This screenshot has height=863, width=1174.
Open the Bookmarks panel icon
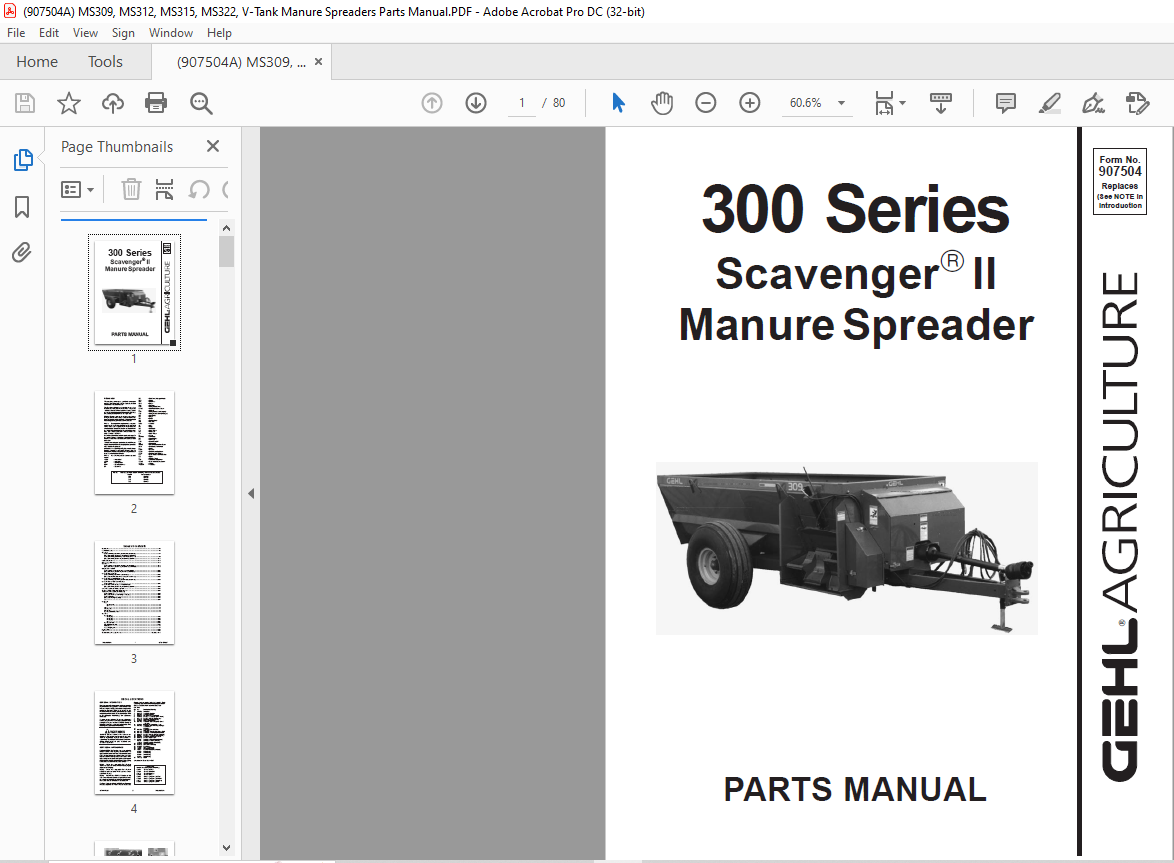(x=22, y=207)
